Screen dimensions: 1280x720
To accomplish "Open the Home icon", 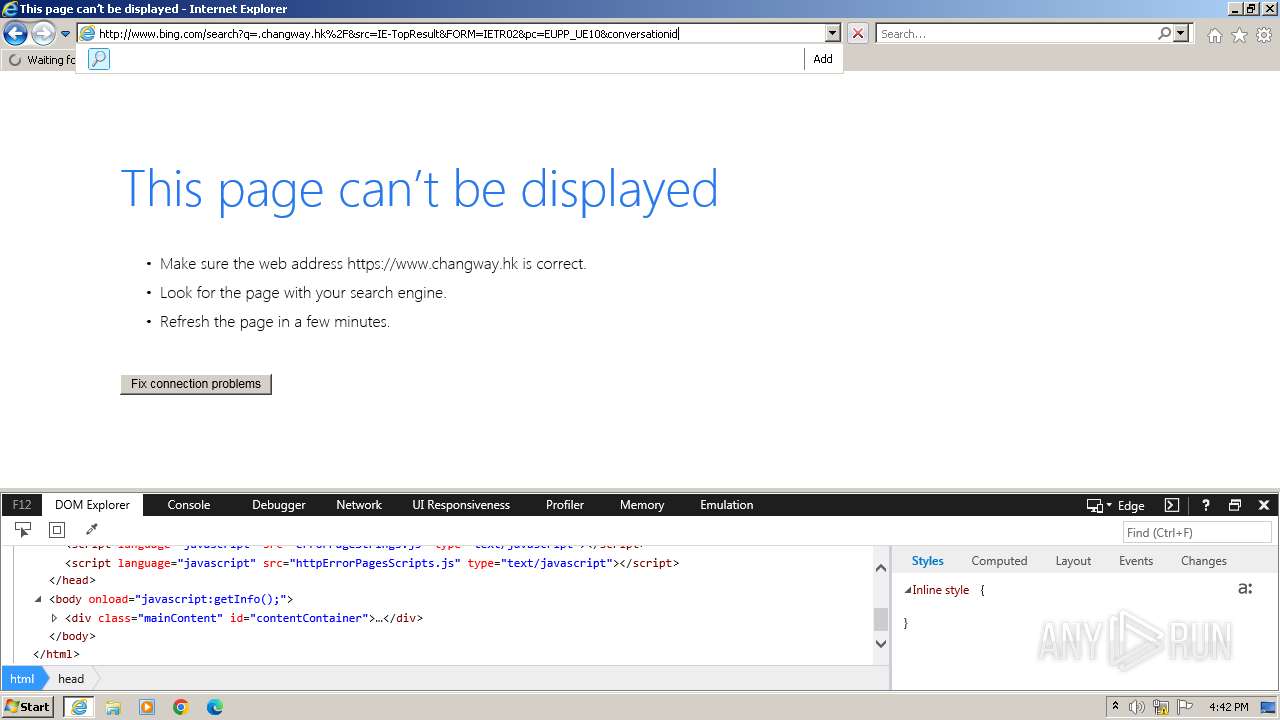I will (1214, 35).
